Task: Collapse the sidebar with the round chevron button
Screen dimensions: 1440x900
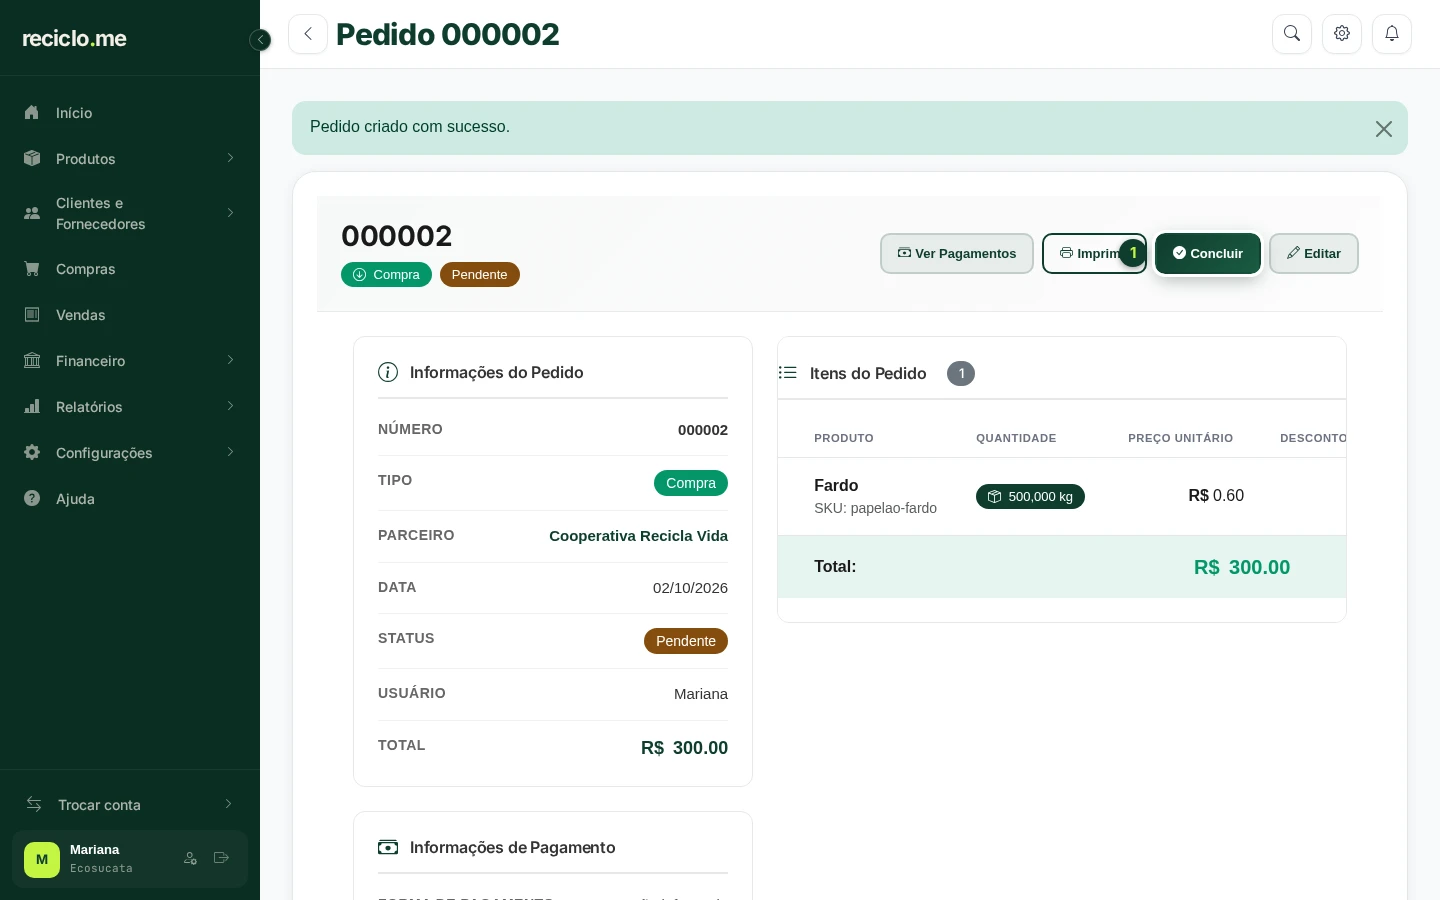Action: pyautogui.click(x=260, y=40)
